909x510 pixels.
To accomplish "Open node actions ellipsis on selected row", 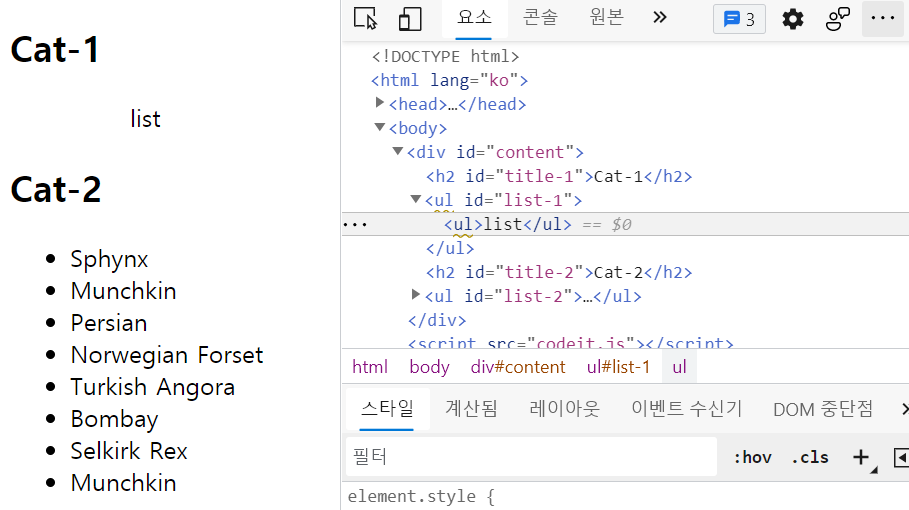I will (x=355, y=225).
